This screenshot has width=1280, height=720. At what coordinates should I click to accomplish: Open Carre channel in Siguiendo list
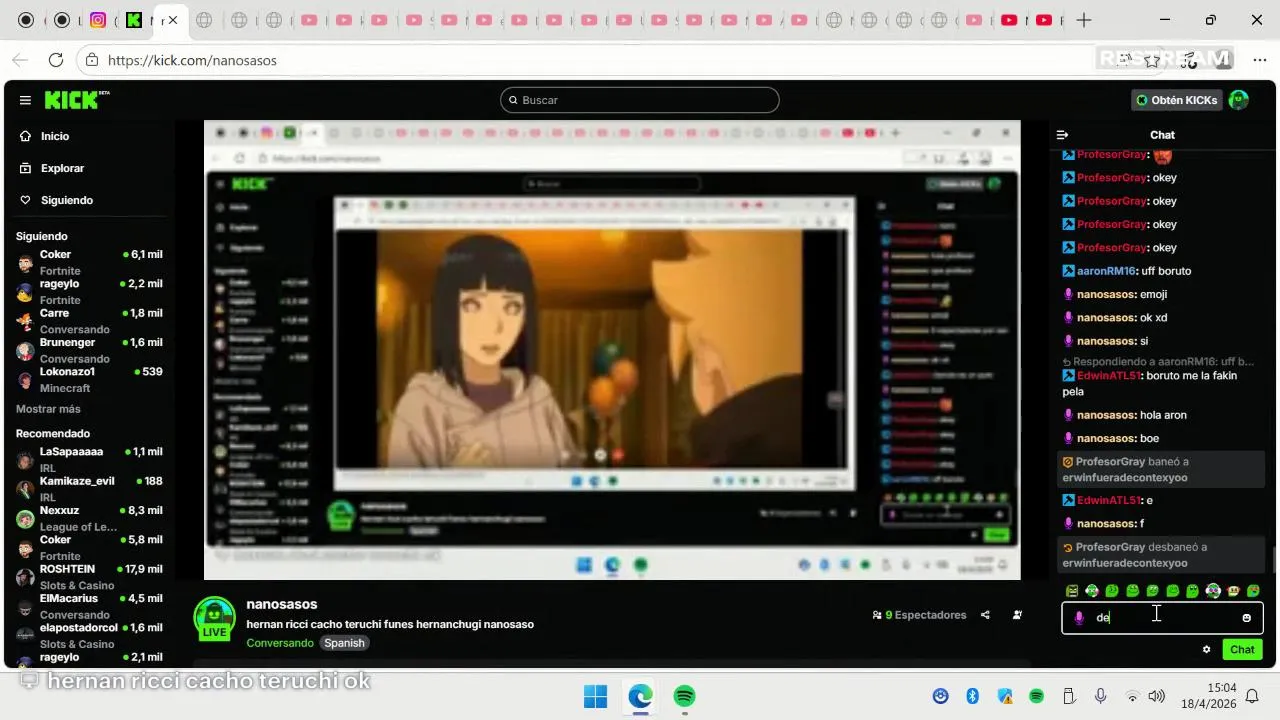point(88,320)
